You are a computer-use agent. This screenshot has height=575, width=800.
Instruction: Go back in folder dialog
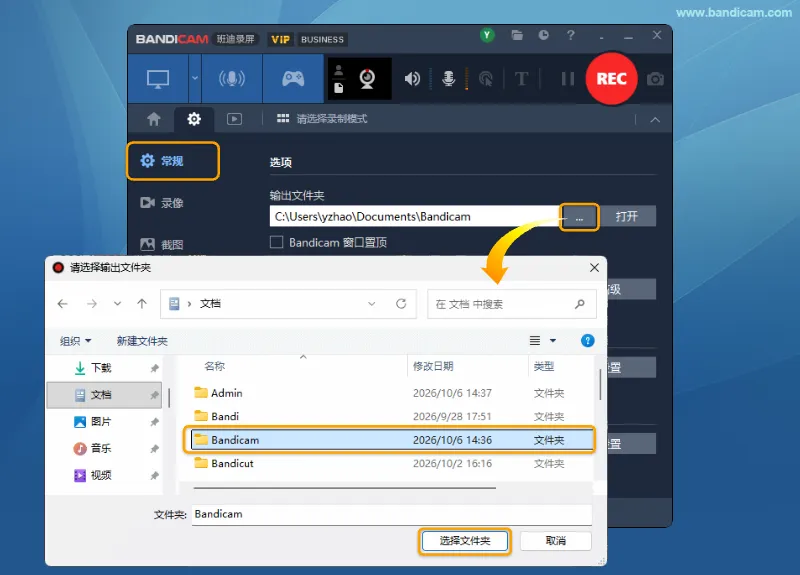click(63, 304)
